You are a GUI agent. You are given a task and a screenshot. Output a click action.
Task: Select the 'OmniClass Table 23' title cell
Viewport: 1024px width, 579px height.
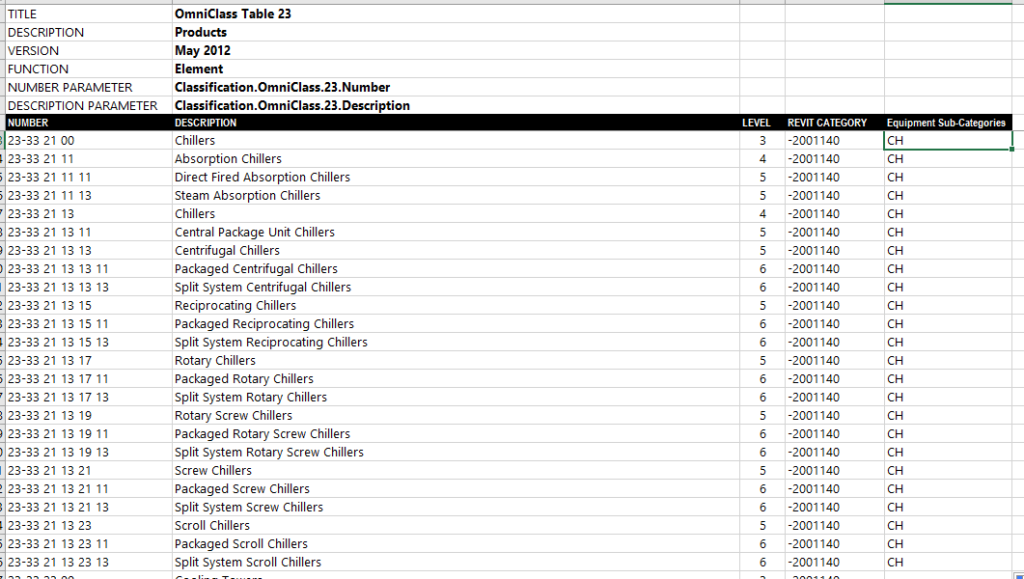click(456, 14)
